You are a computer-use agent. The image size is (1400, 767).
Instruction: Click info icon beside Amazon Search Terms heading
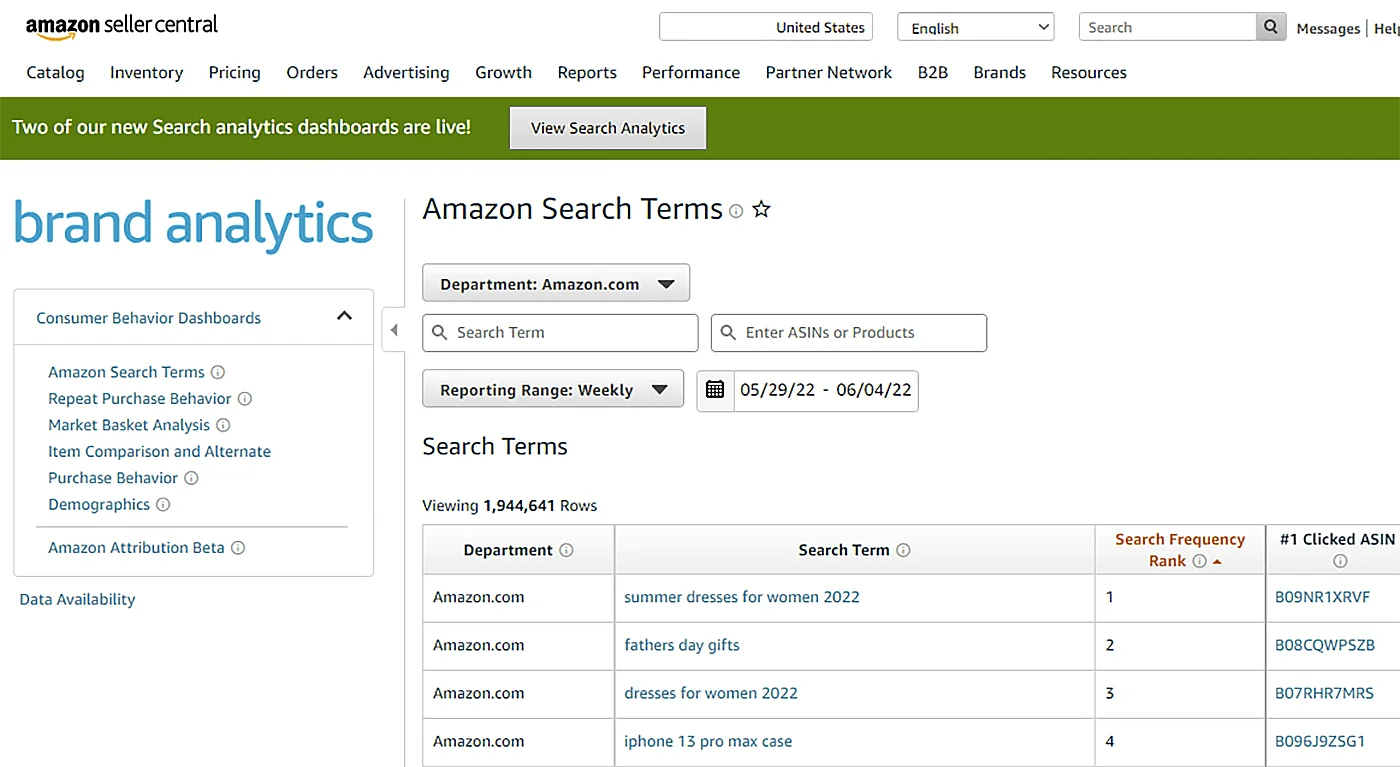[x=736, y=211]
